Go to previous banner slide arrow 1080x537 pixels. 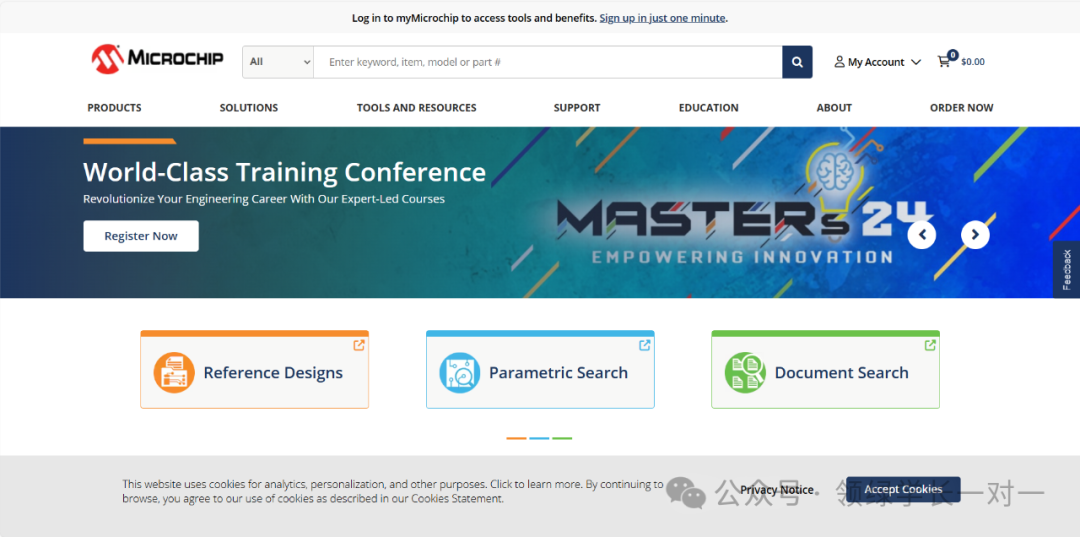(x=922, y=235)
